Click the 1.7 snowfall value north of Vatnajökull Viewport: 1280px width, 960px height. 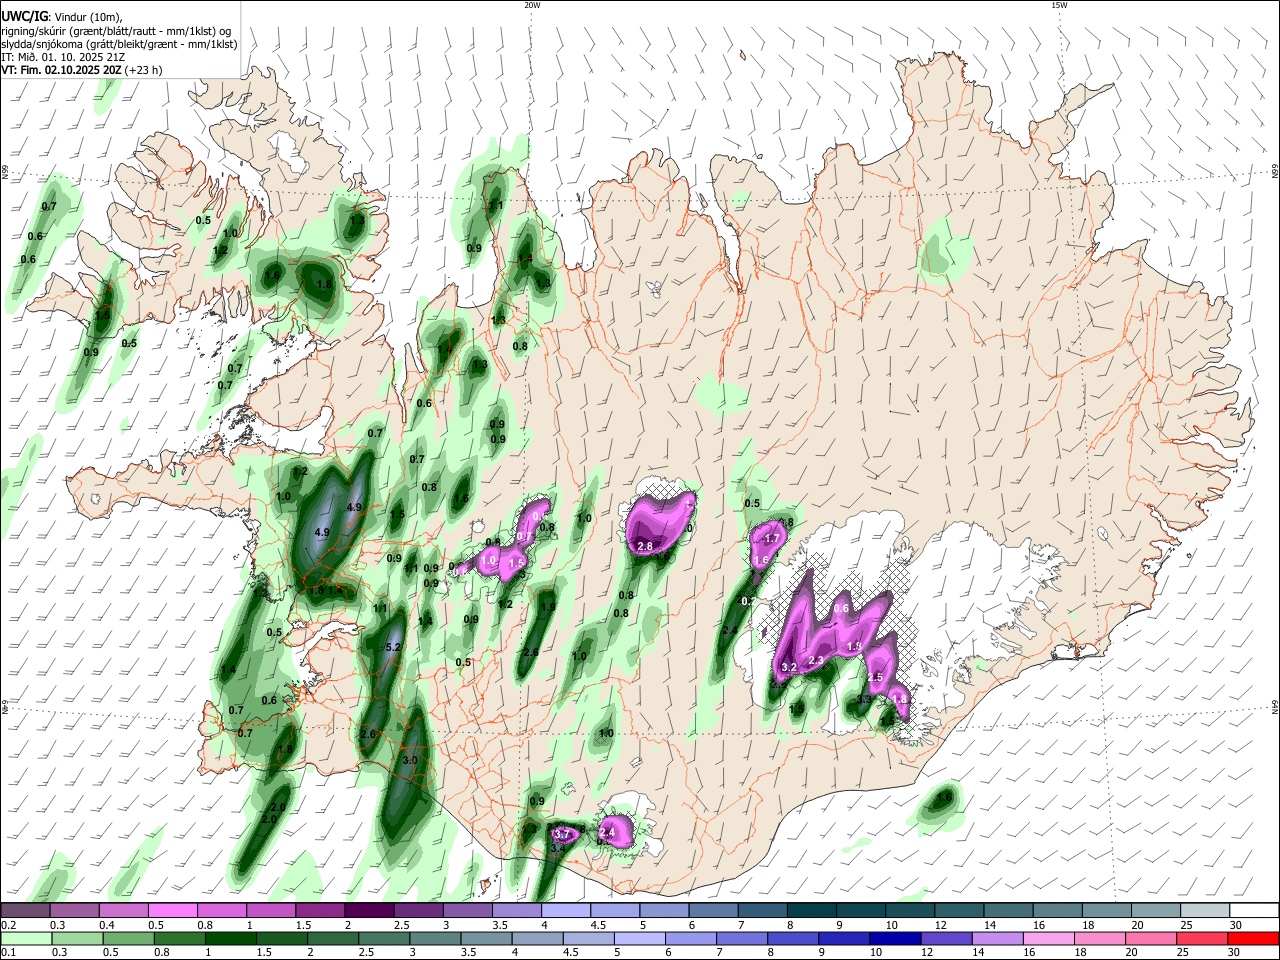(772, 538)
